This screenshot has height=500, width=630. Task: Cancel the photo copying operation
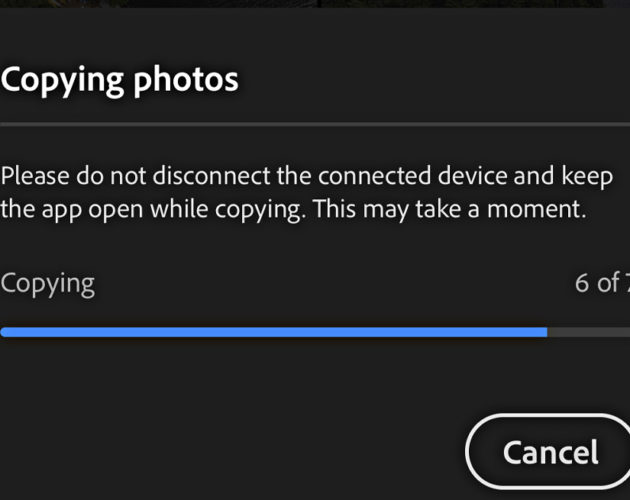pos(548,452)
